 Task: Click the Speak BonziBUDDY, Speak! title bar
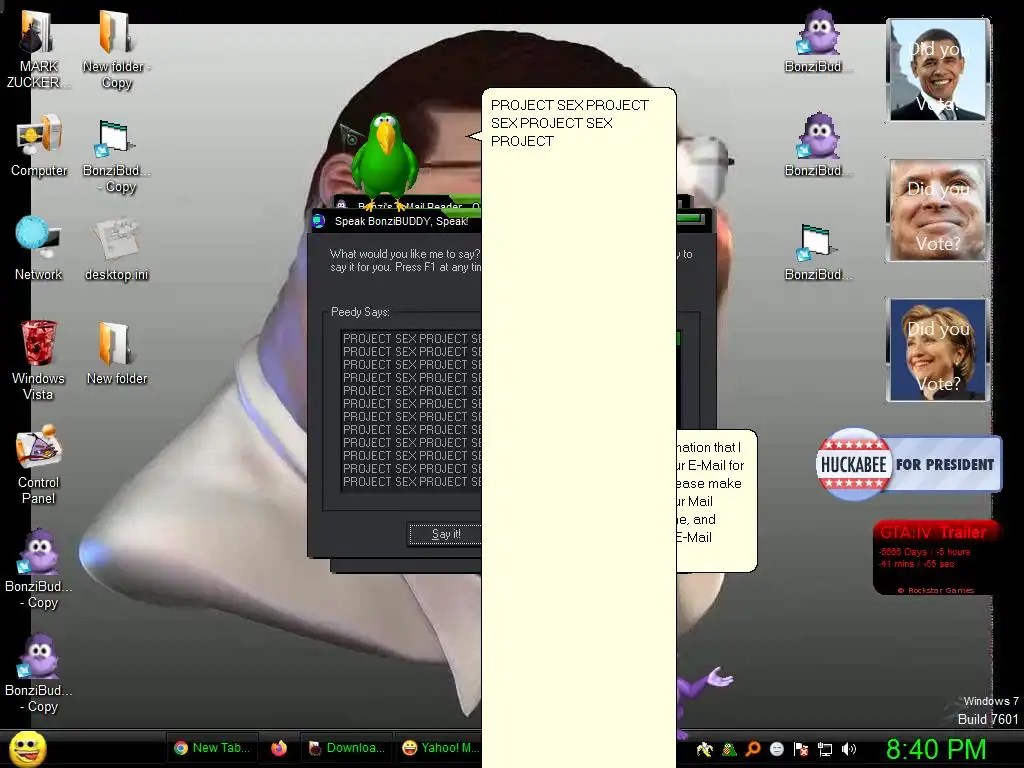click(401, 221)
